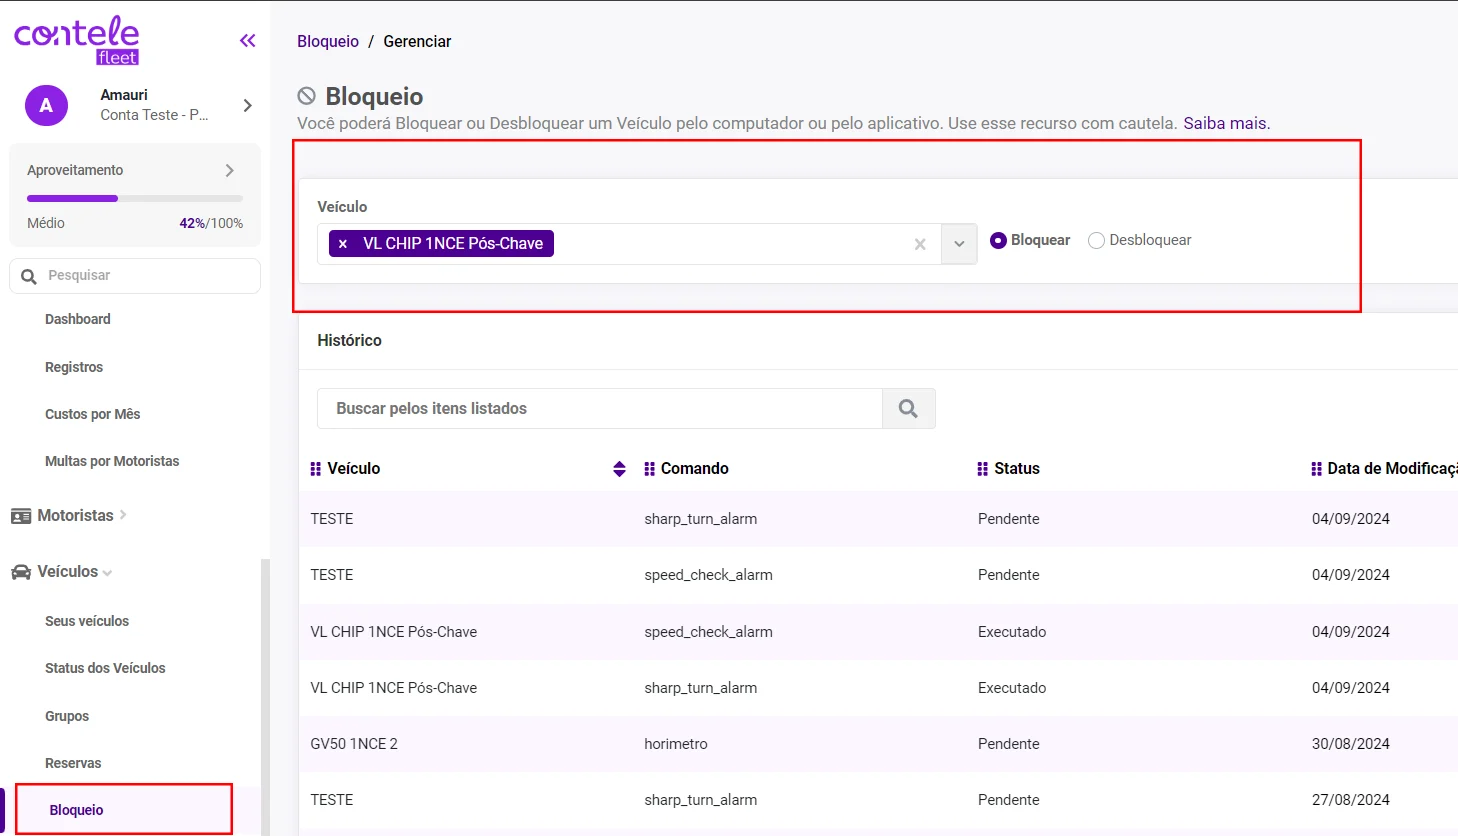This screenshot has width=1458, height=836.
Task: Open Status dos Veículos menu item
Action: (105, 668)
